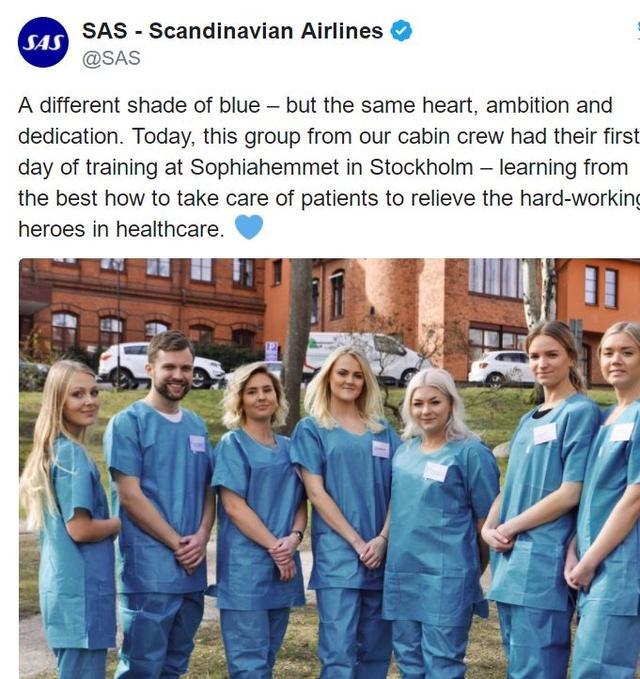Click the white delivery van in the photo background
This screenshot has width=640, height=679.
[365, 357]
